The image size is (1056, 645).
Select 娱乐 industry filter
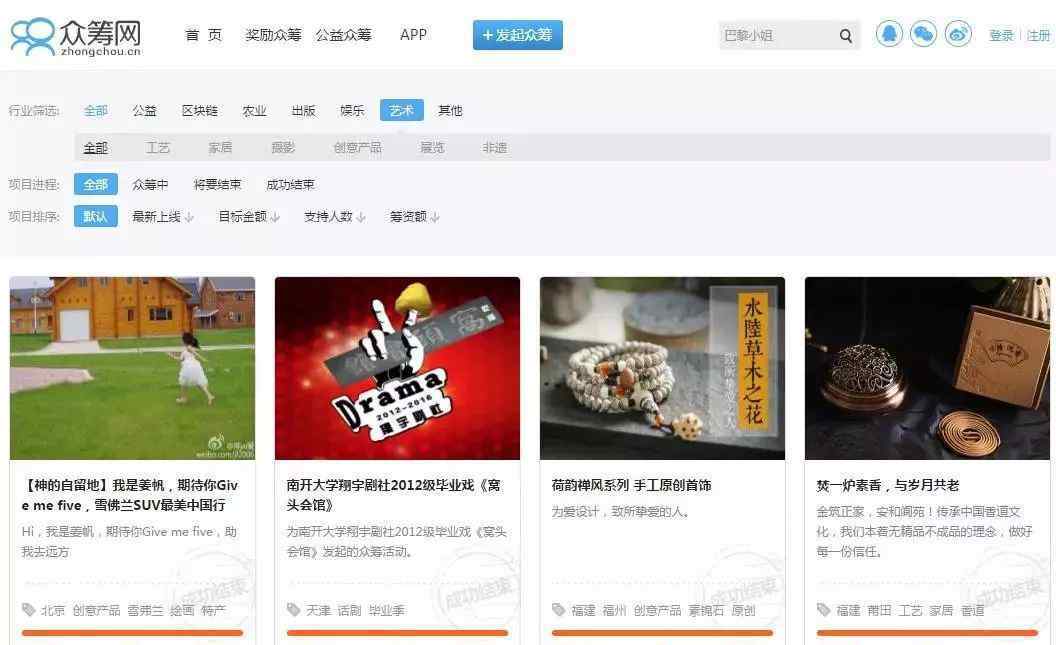pos(352,110)
